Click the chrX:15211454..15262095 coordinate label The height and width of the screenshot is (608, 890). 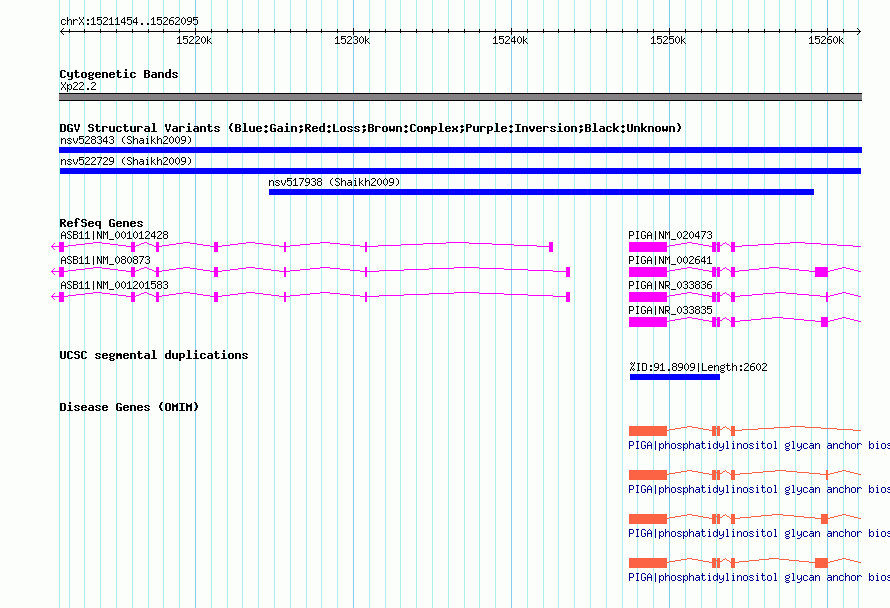[129, 21]
